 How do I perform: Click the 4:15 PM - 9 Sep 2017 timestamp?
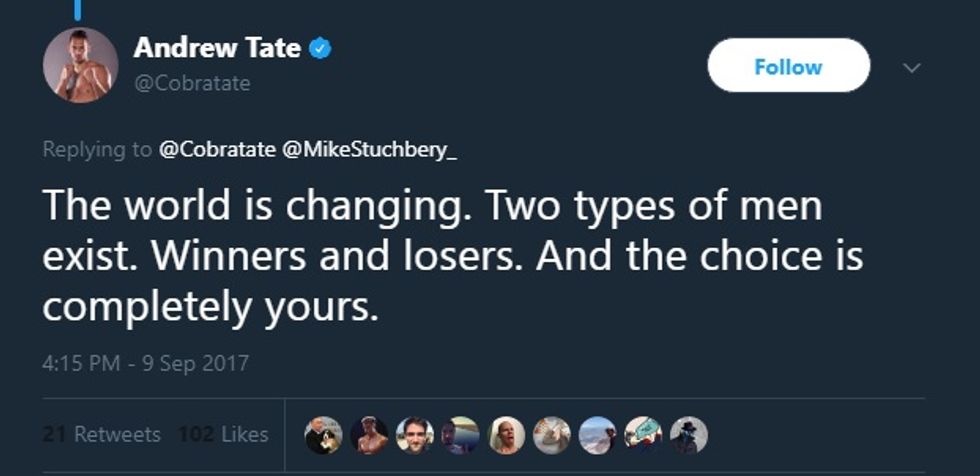pyautogui.click(x=145, y=364)
